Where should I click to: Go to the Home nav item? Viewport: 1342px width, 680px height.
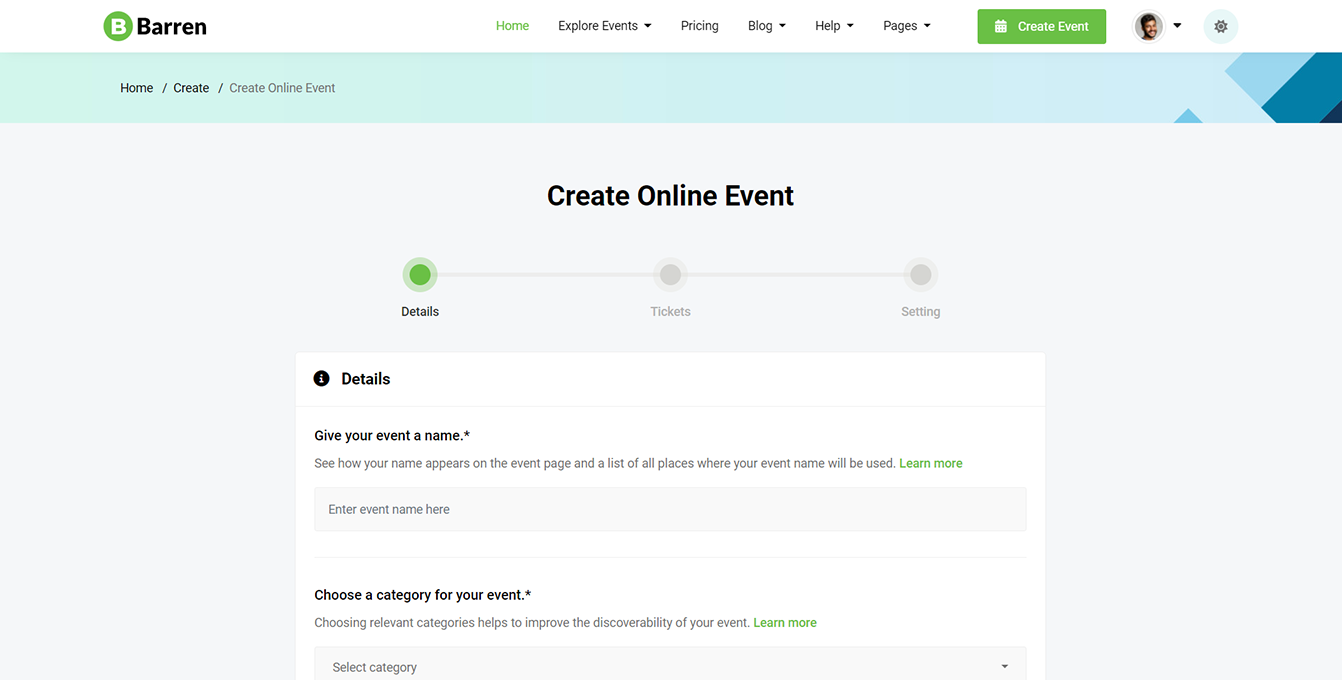pyautogui.click(x=512, y=26)
